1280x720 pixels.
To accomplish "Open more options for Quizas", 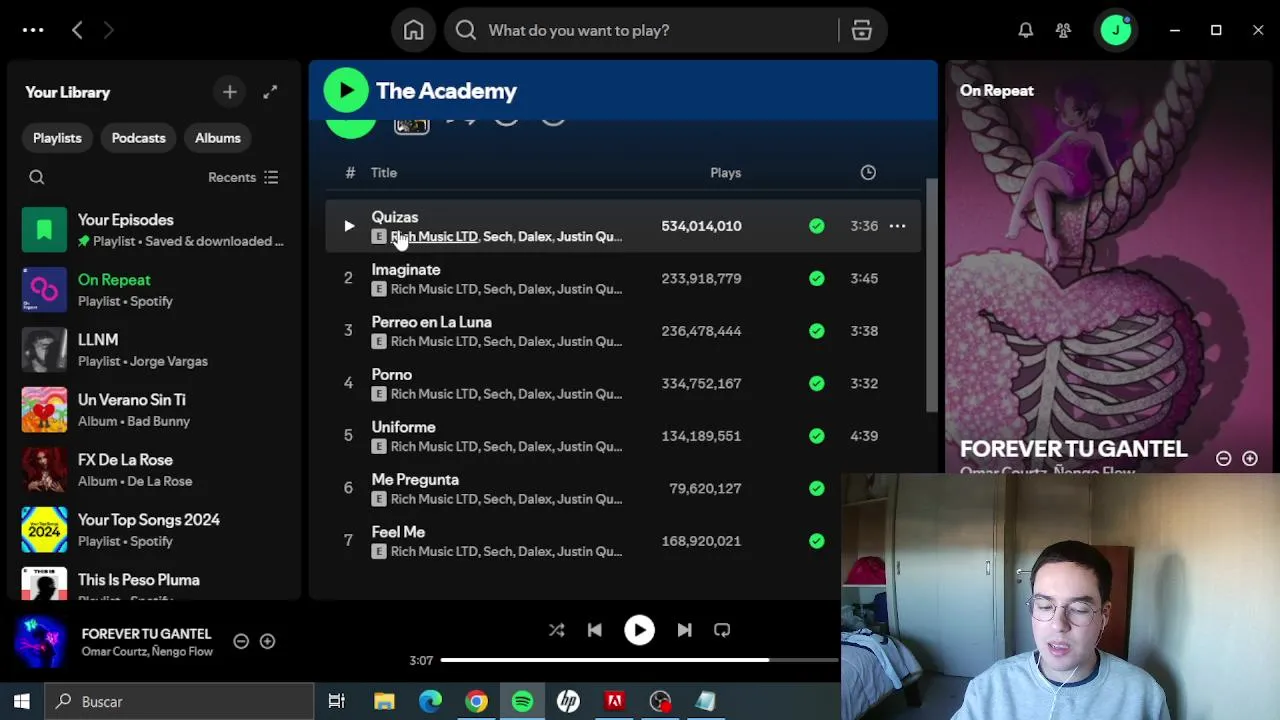I will (897, 226).
